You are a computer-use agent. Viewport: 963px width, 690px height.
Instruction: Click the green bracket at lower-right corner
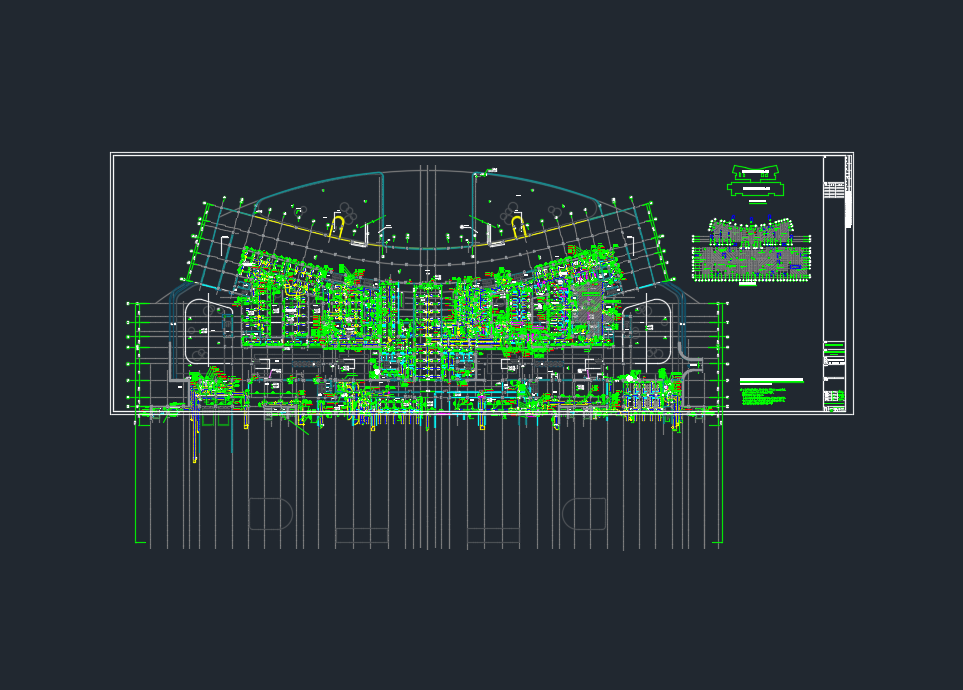[x=719, y=540]
